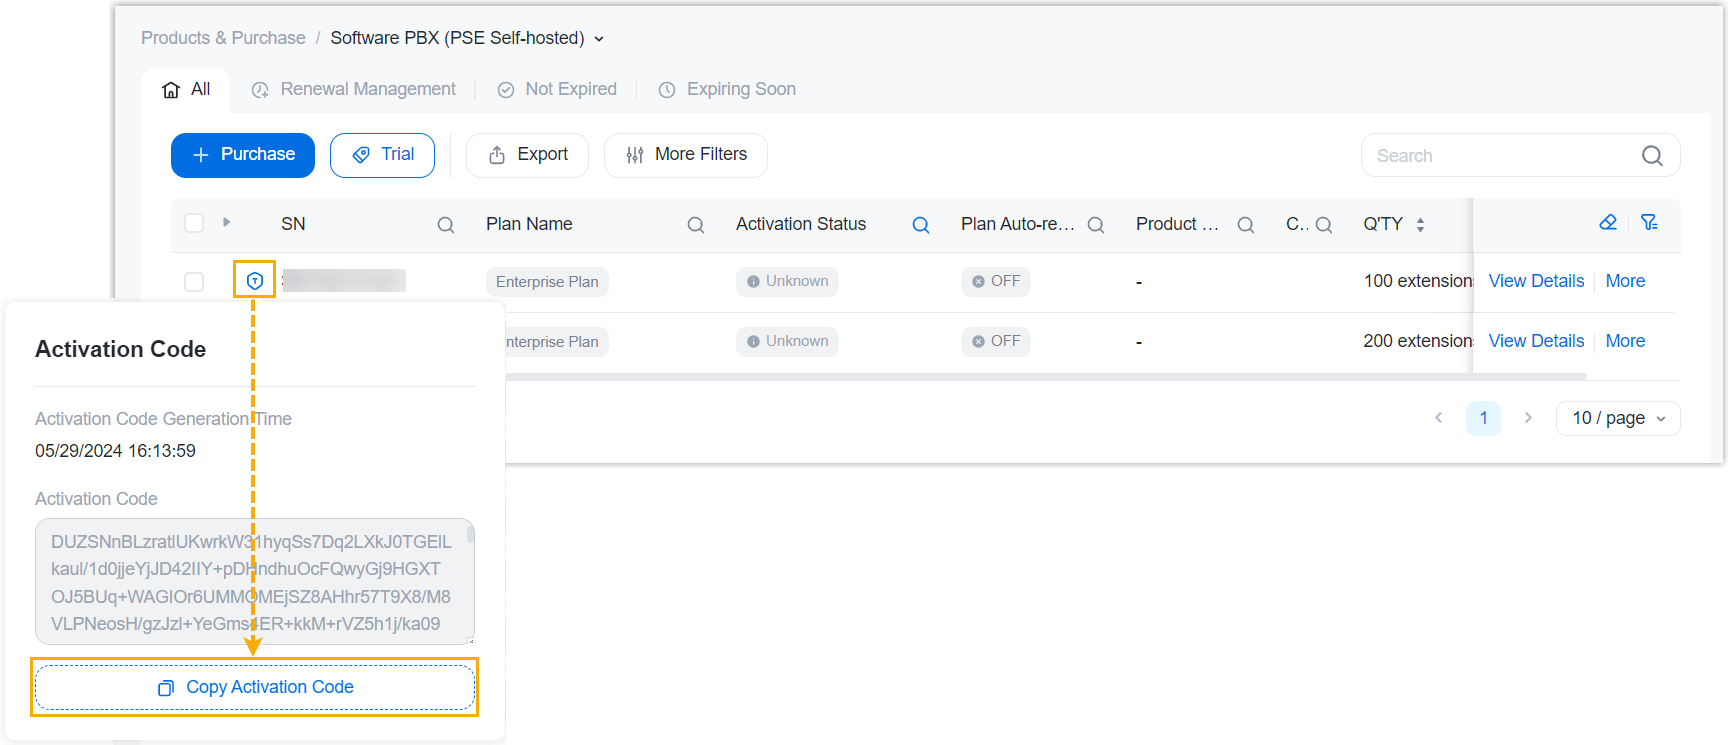1729x745 pixels.
Task: Open the 10 / page size dropdown
Action: pos(1617,418)
